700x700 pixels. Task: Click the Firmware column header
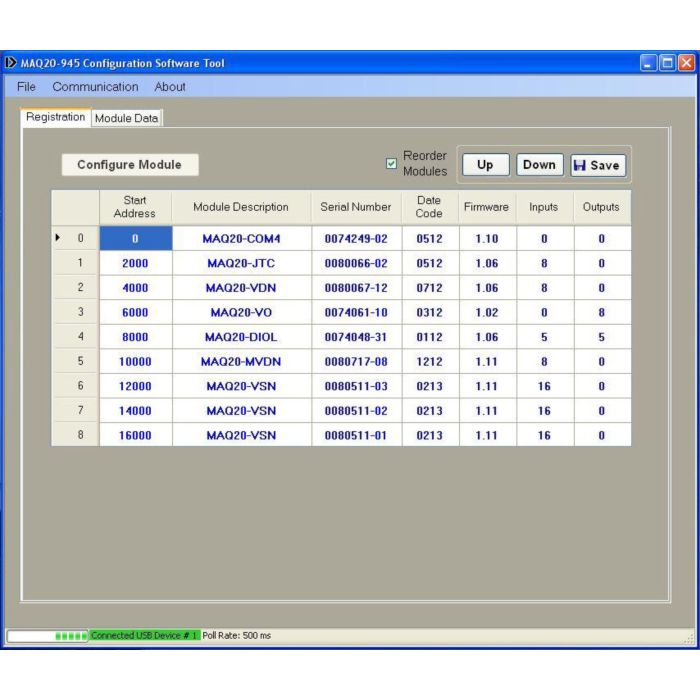(x=487, y=207)
